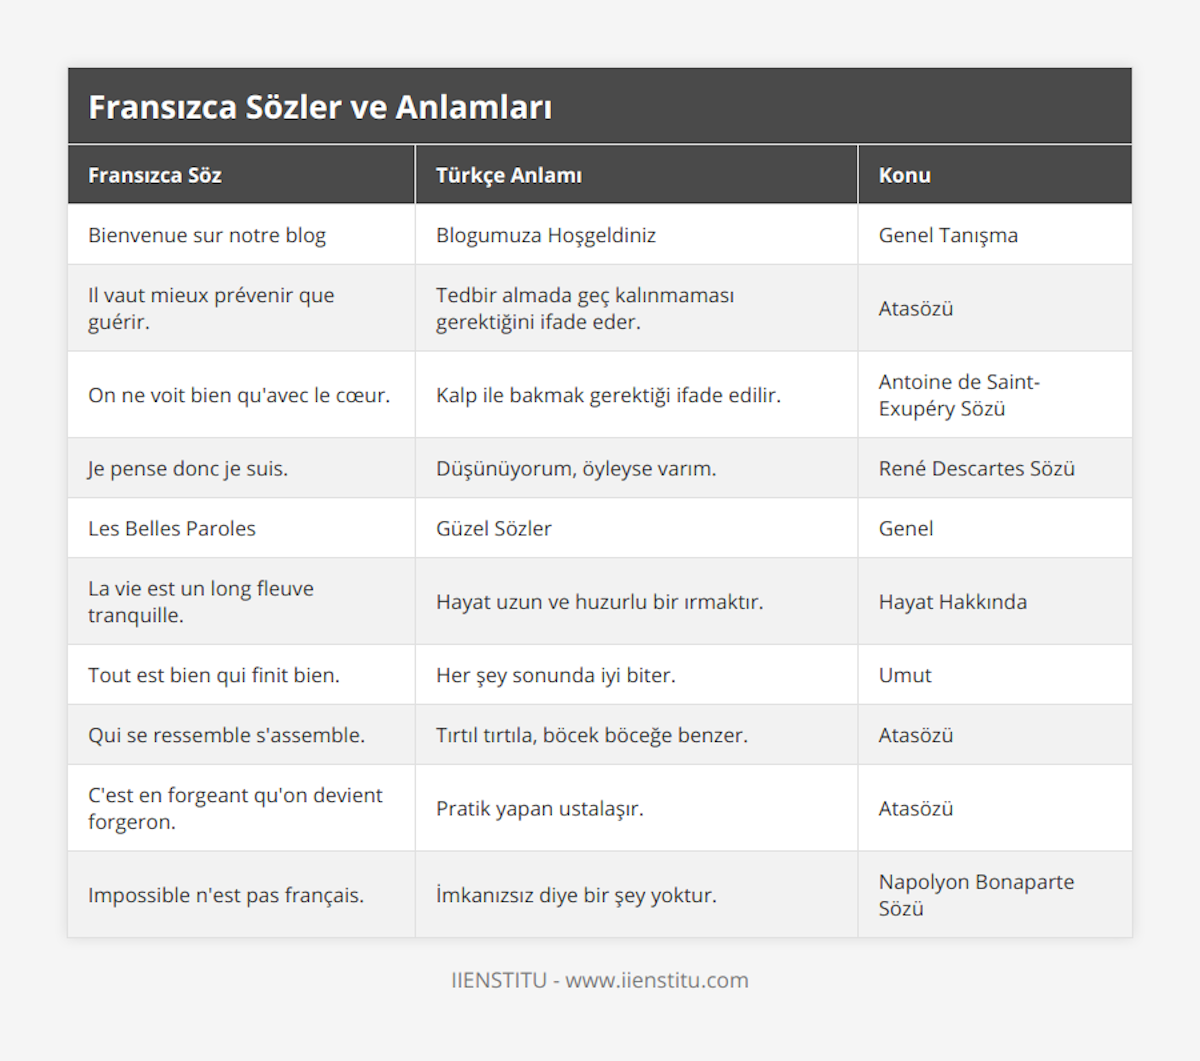Click 'On ne voit bien qu'avec le cœur.'
This screenshot has height=1061, width=1200.
(239, 395)
